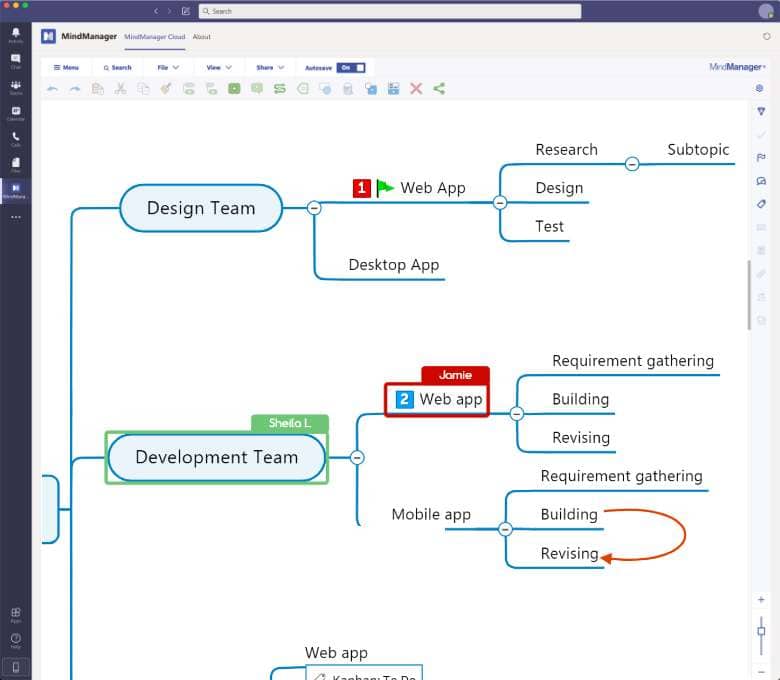Click the Cut scissors icon
This screenshot has height=680, width=780.
pyautogui.click(x=120, y=89)
